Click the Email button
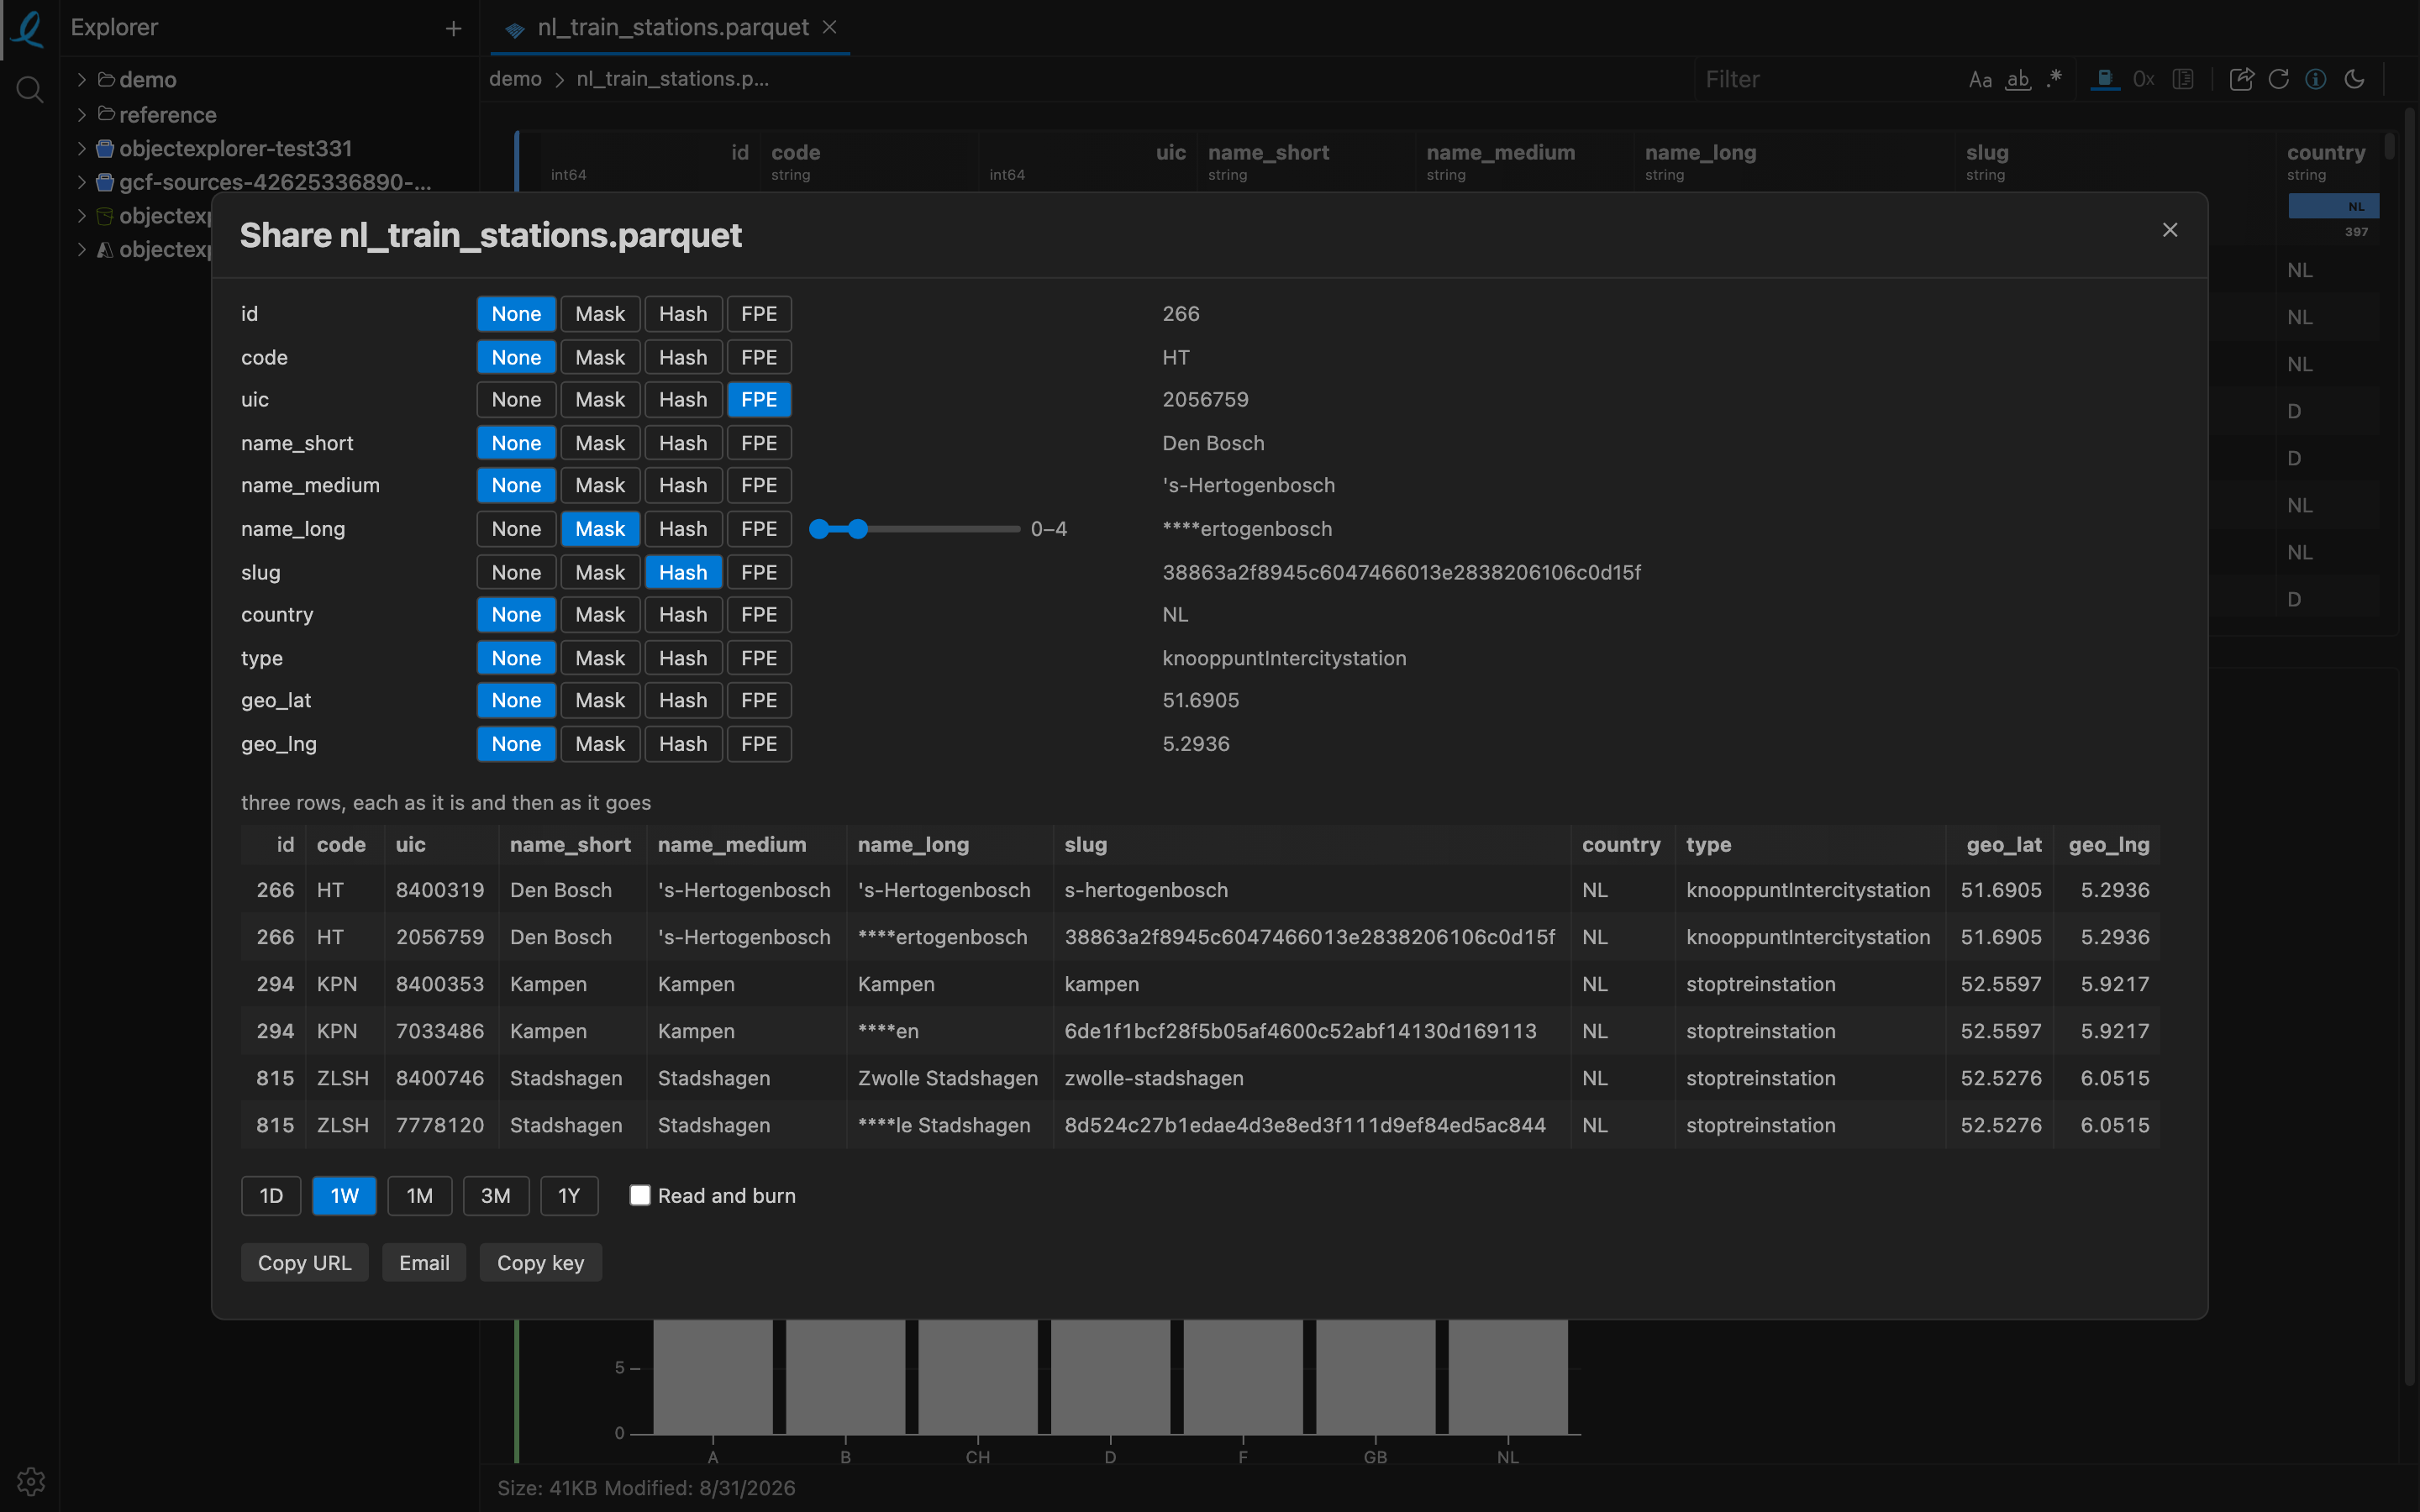The height and width of the screenshot is (1512, 2420). [x=424, y=1263]
